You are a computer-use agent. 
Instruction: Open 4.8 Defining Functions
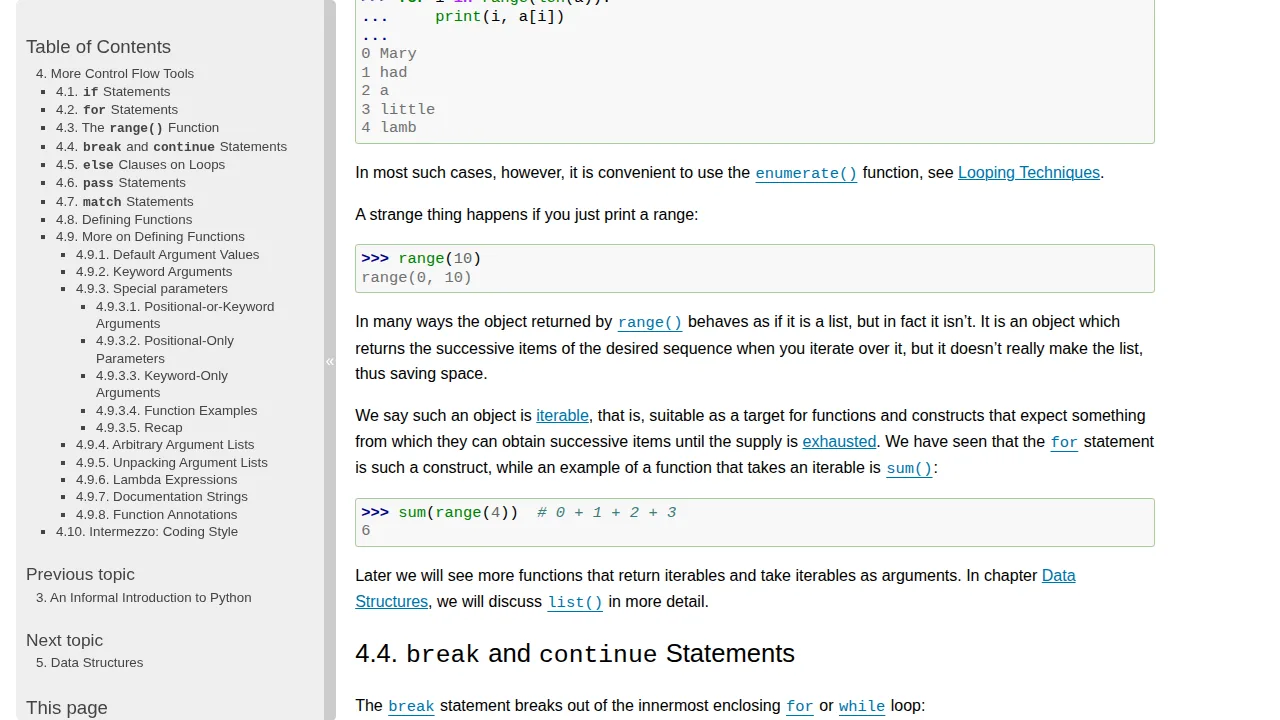(x=124, y=220)
